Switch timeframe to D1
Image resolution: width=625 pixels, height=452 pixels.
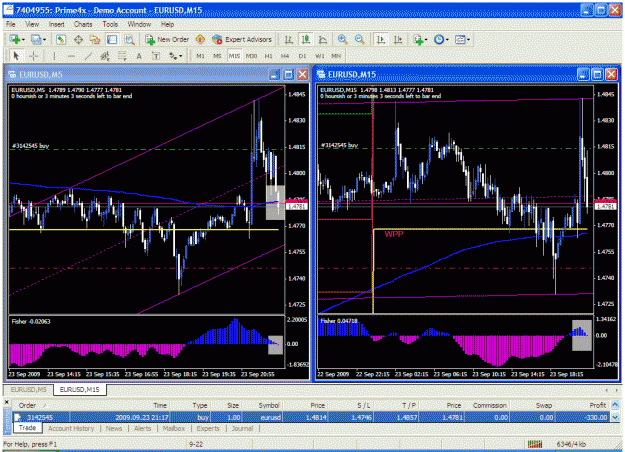click(302, 56)
